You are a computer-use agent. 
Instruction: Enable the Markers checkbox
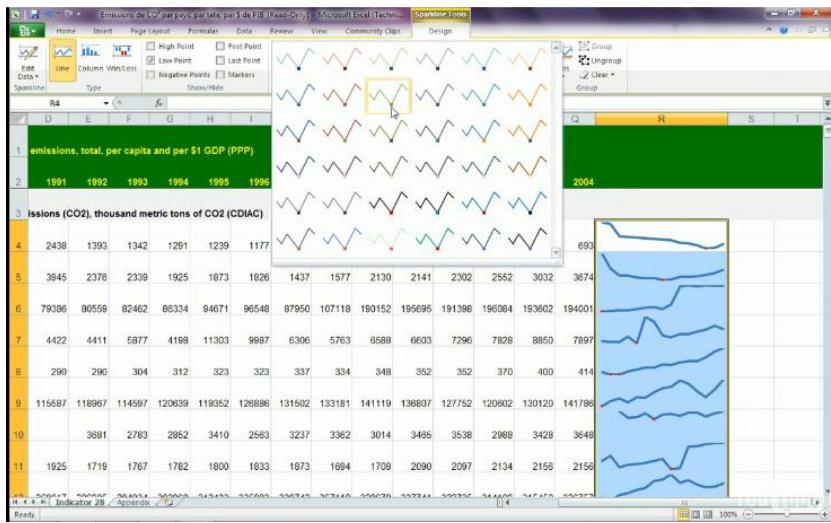click(220, 75)
